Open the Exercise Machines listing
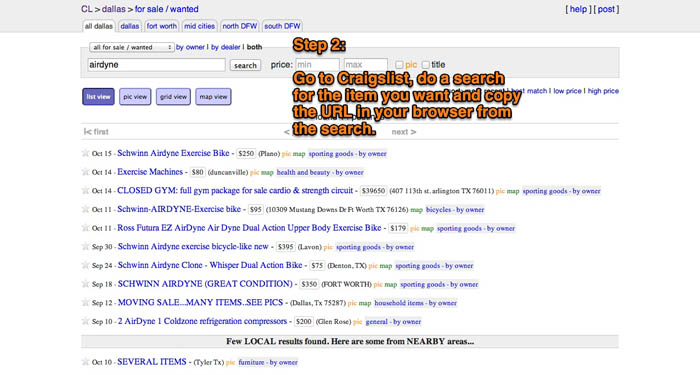This screenshot has height=375, width=700. tap(150, 172)
